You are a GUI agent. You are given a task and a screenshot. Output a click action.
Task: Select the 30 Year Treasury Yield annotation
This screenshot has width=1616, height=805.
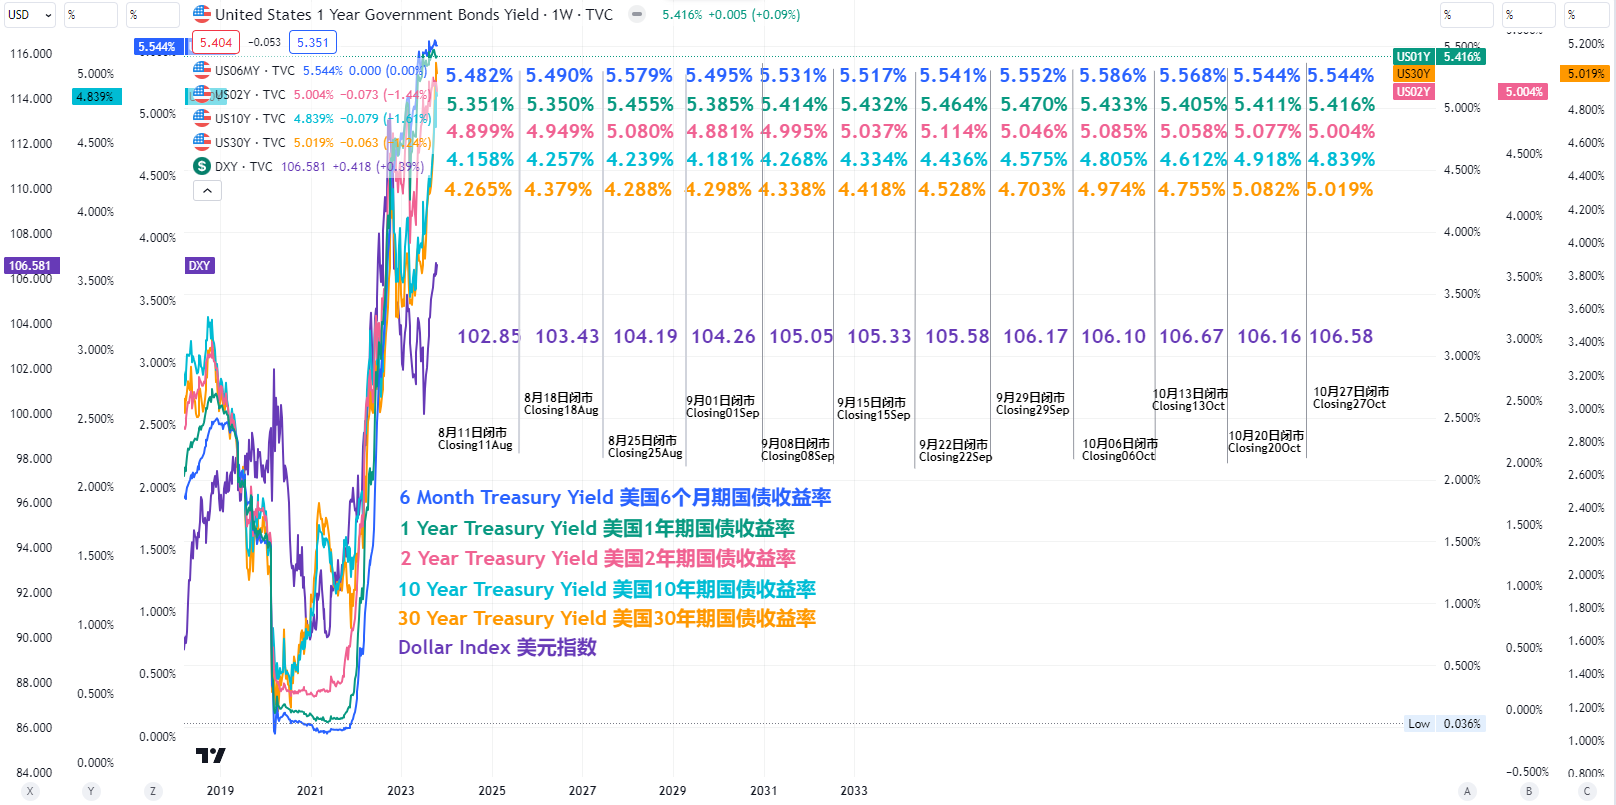pos(607,618)
